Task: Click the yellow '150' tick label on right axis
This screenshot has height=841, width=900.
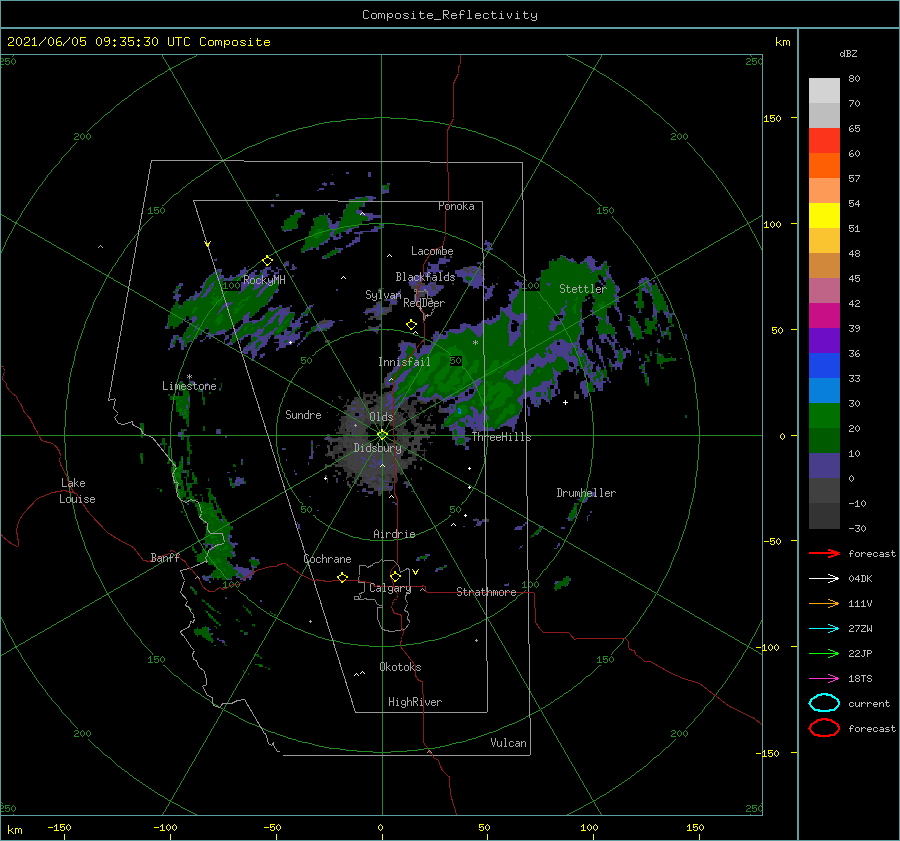Action: click(x=772, y=118)
